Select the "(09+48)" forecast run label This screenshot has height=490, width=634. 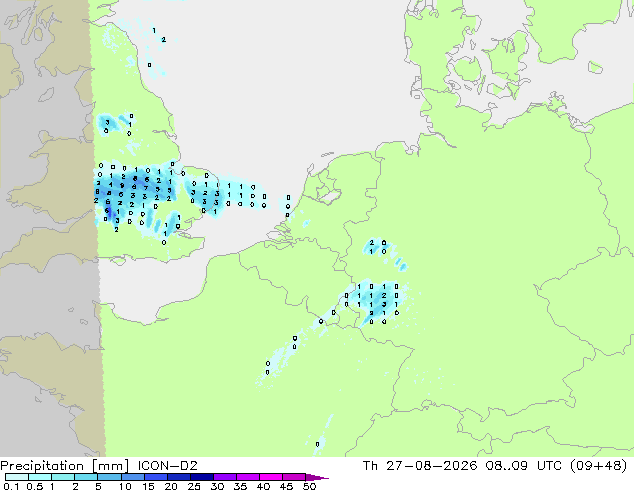[598, 466]
